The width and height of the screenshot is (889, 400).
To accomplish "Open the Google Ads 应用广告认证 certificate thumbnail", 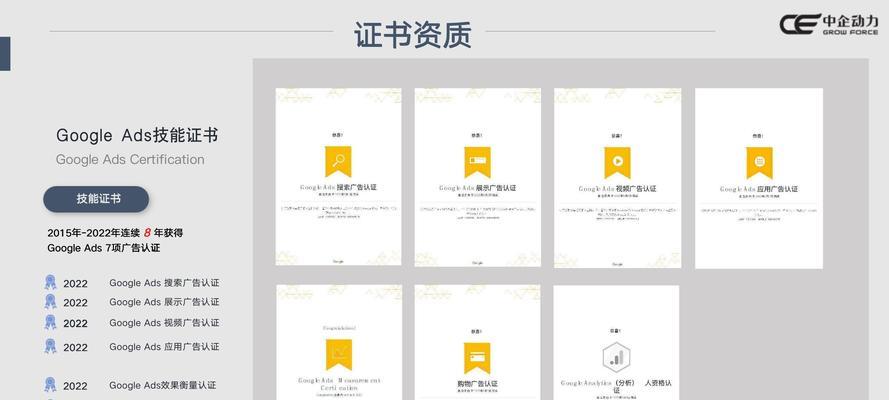I will click(x=759, y=178).
